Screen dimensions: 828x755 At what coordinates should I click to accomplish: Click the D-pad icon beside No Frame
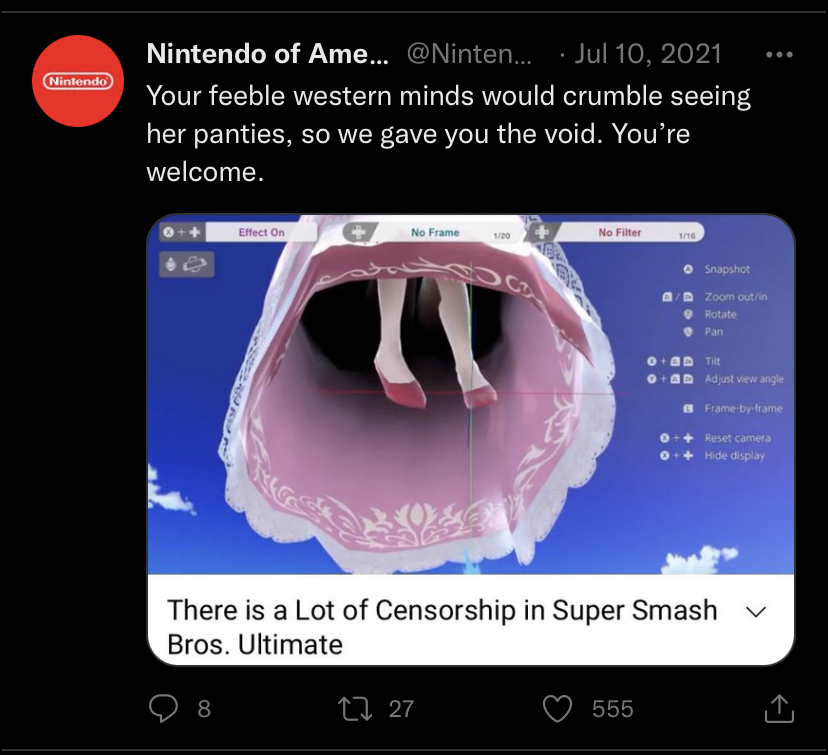(x=357, y=232)
